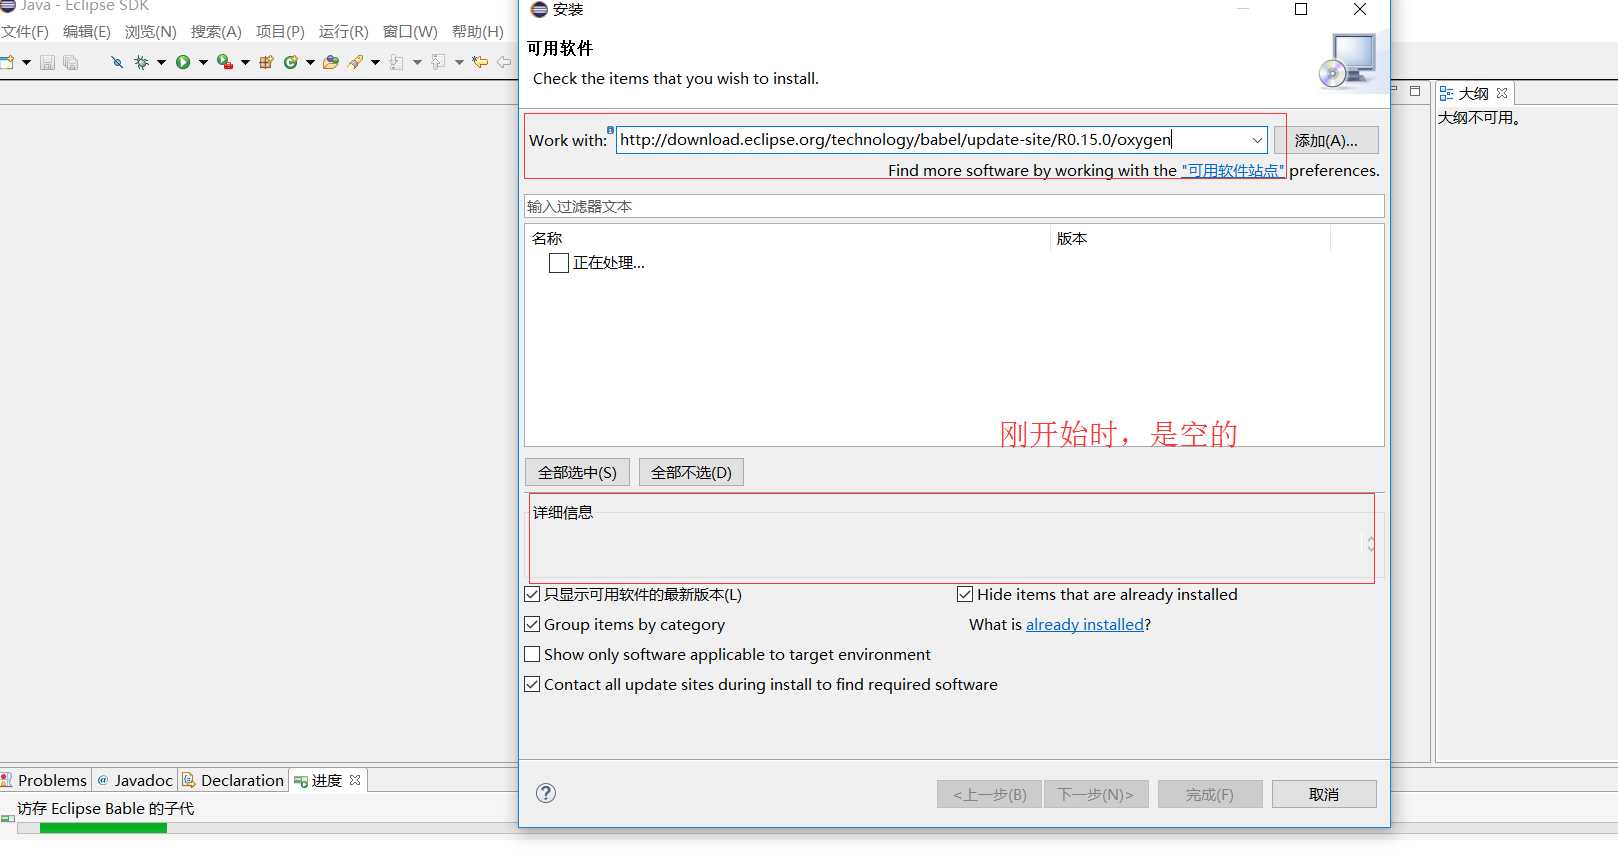
Task: Click the Maximize editor area icon
Action: (x=1415, y=91)
